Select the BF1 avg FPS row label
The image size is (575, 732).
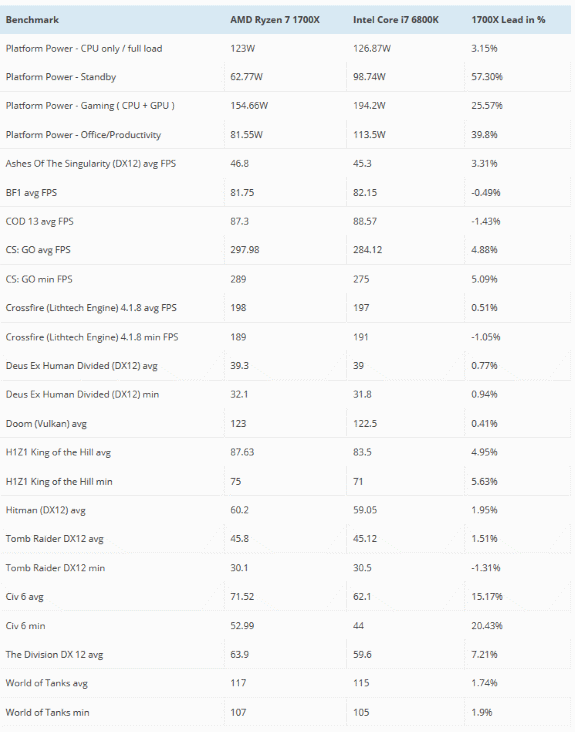31,192
